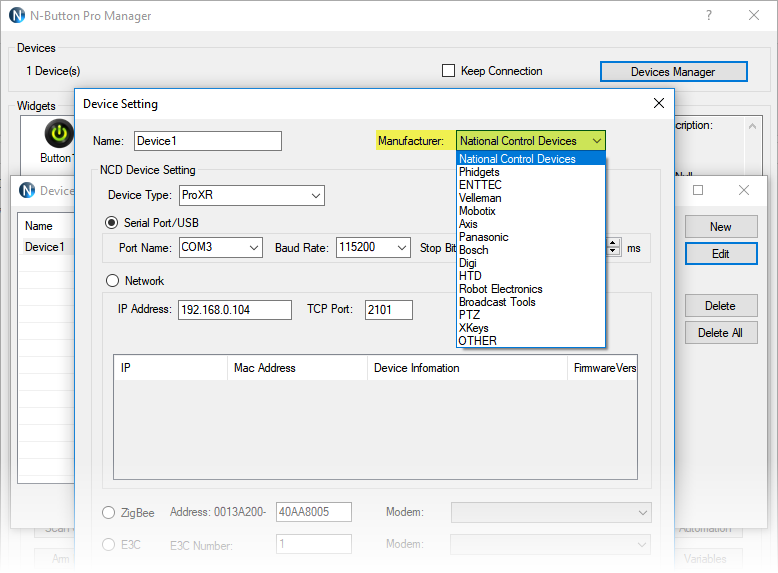This screenshot has height=573, width=778.
Task: Click the Delete button in Devices Manager
Action: pyautogui.click(x=720, y=306)
